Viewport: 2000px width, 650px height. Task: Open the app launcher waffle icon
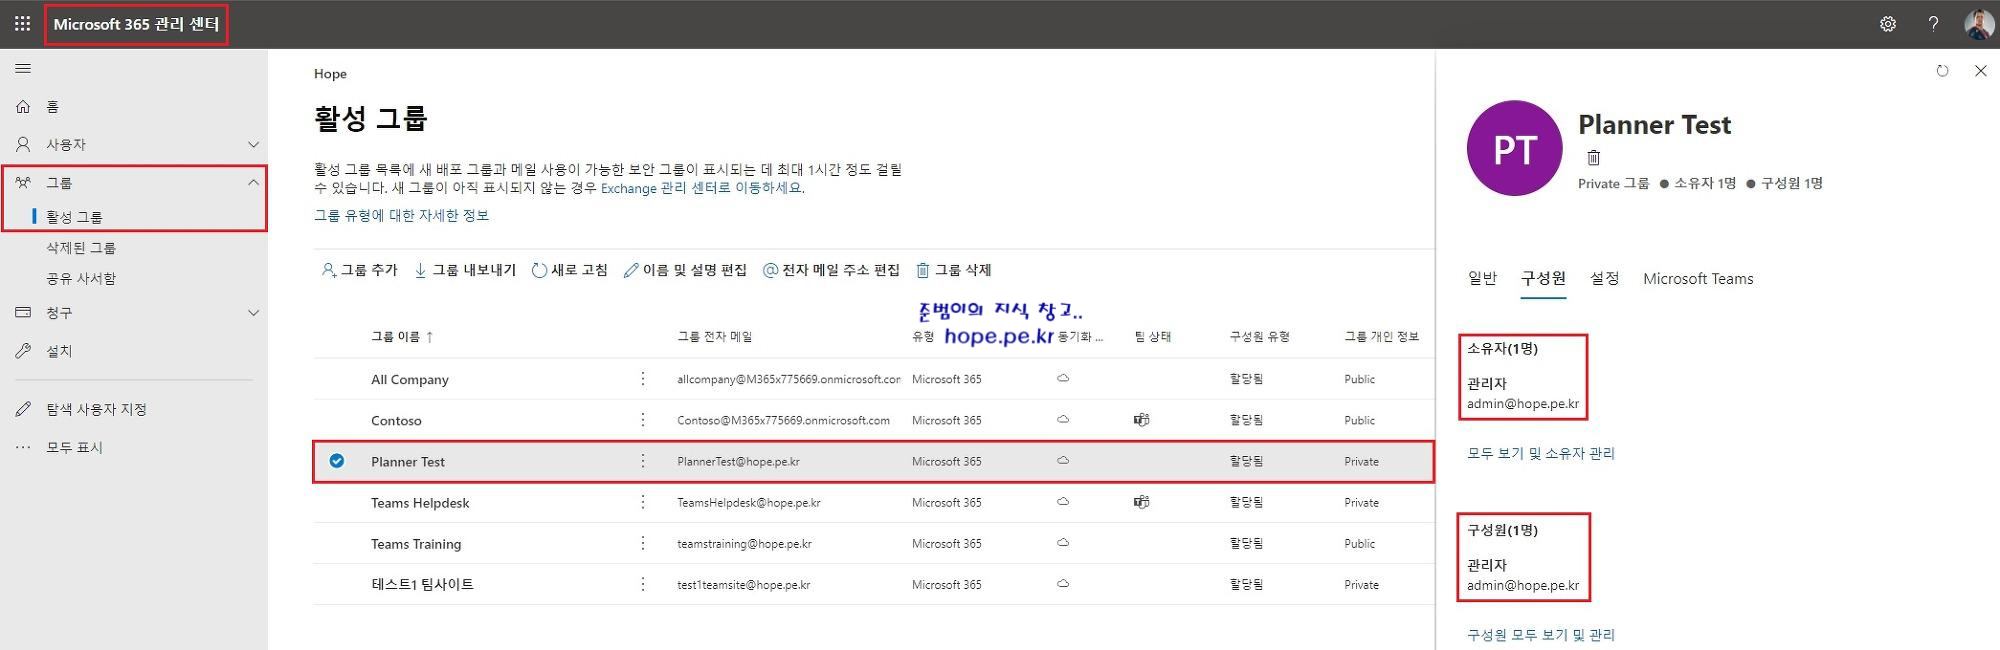(22, 24)
